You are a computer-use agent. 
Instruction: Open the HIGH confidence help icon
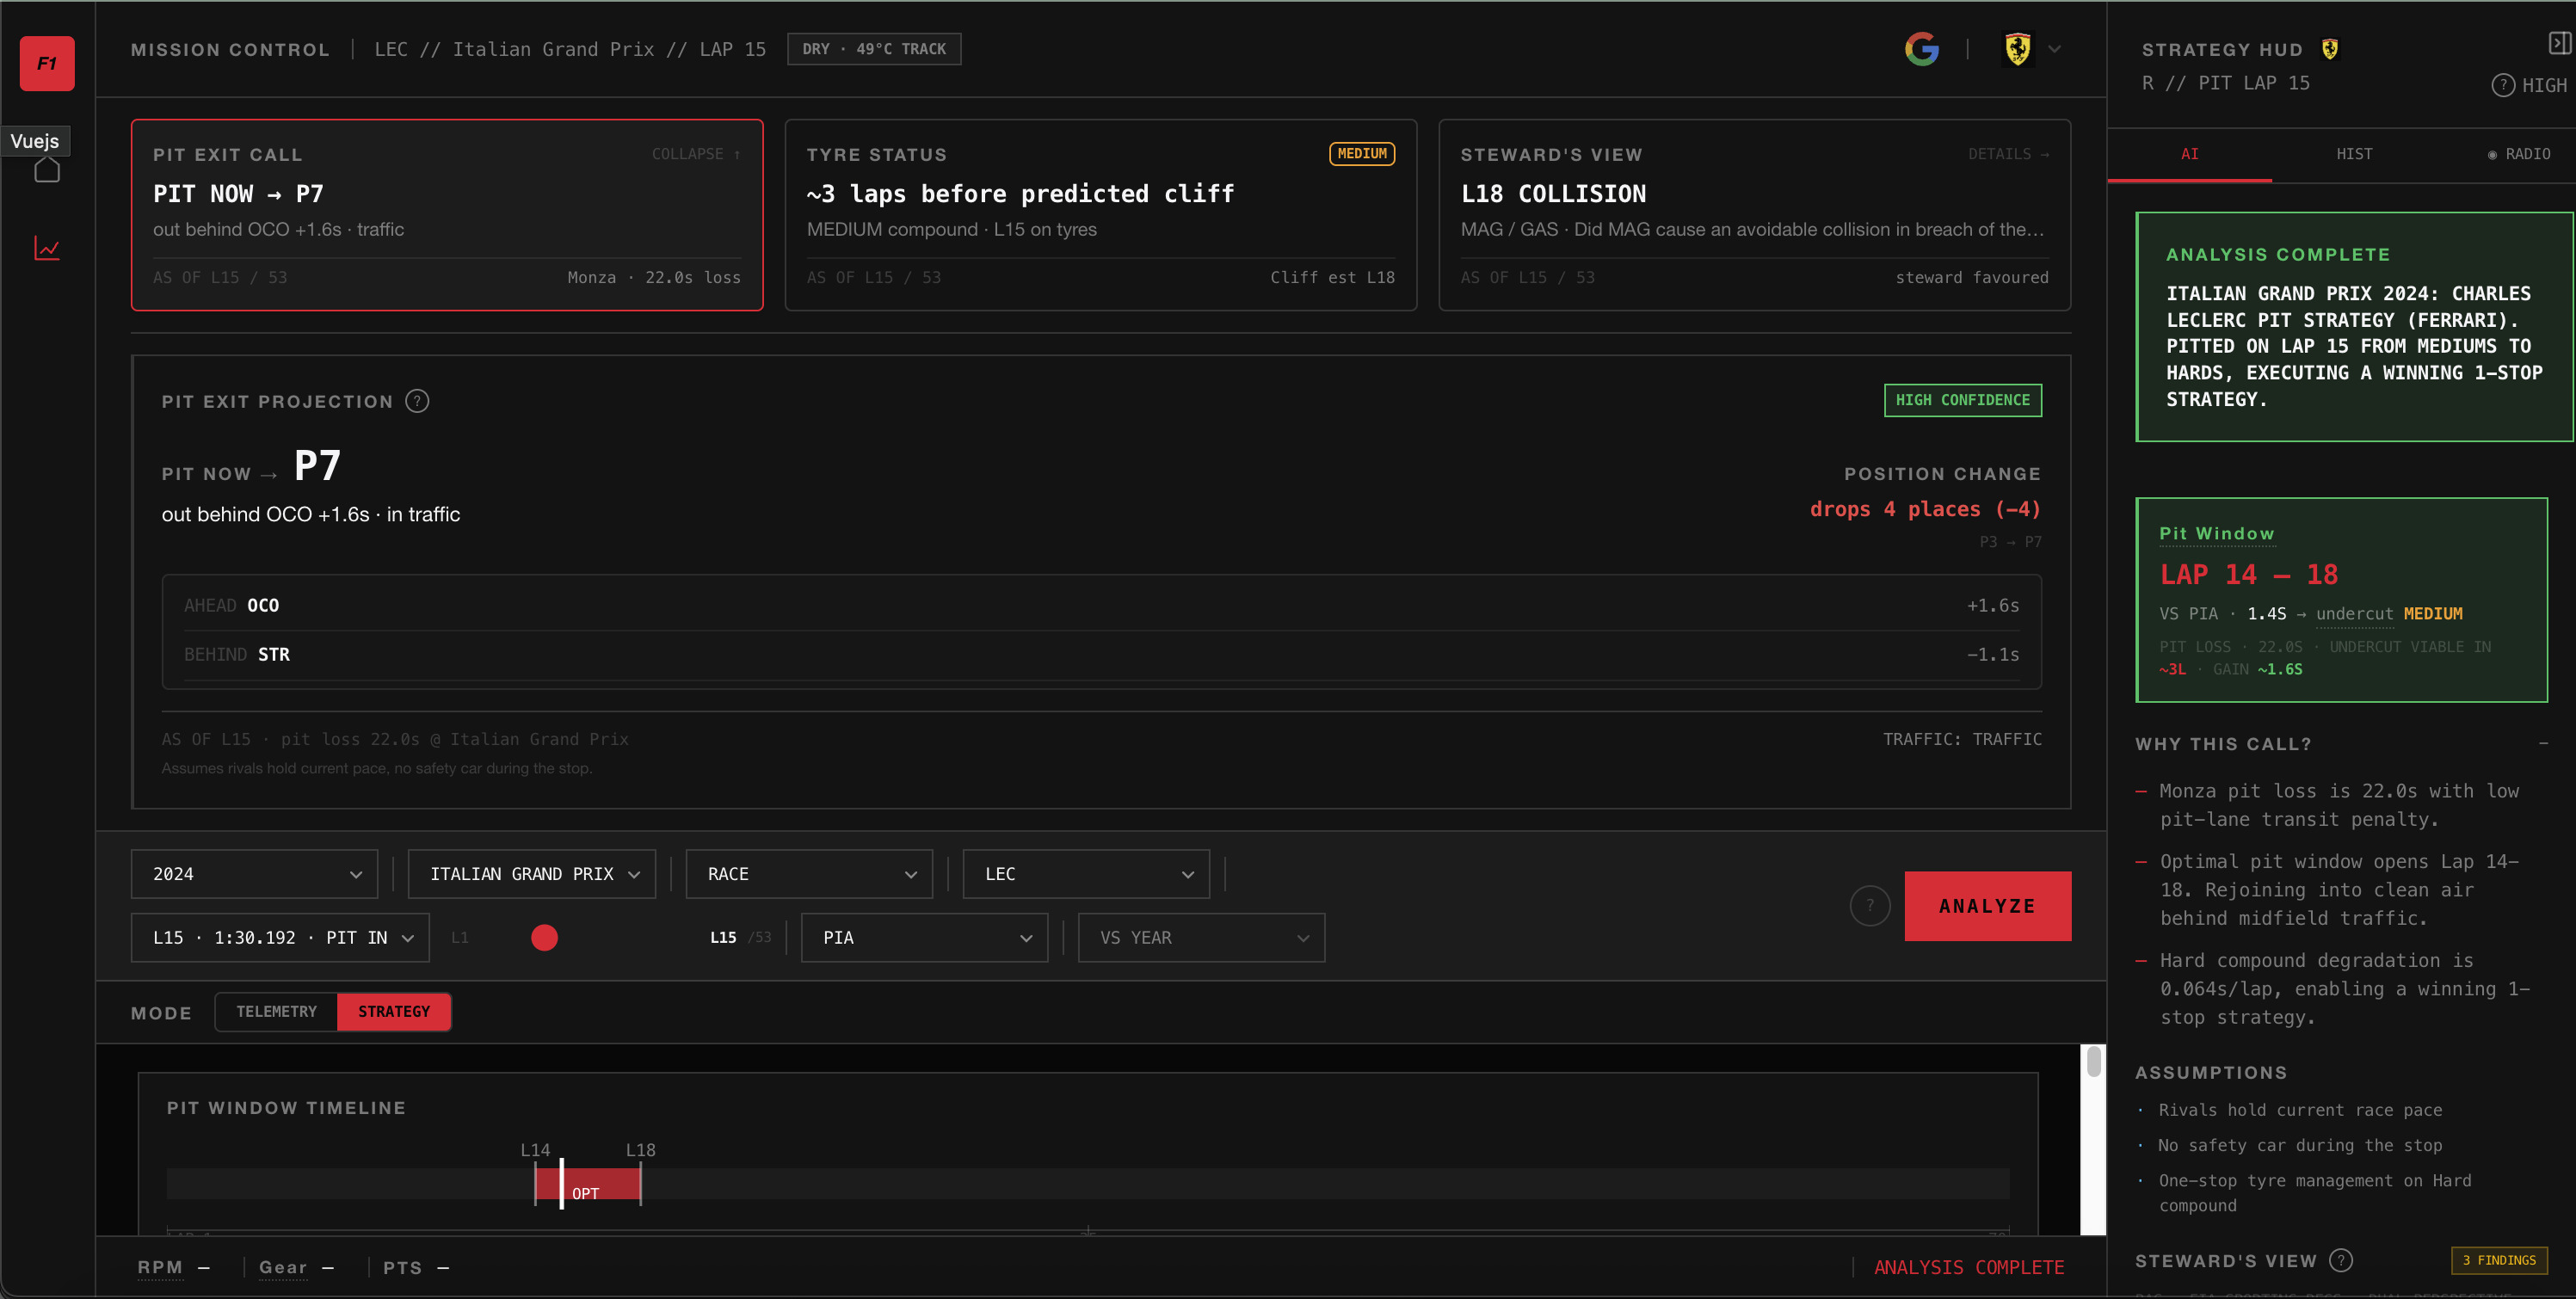pos(2502,85)
